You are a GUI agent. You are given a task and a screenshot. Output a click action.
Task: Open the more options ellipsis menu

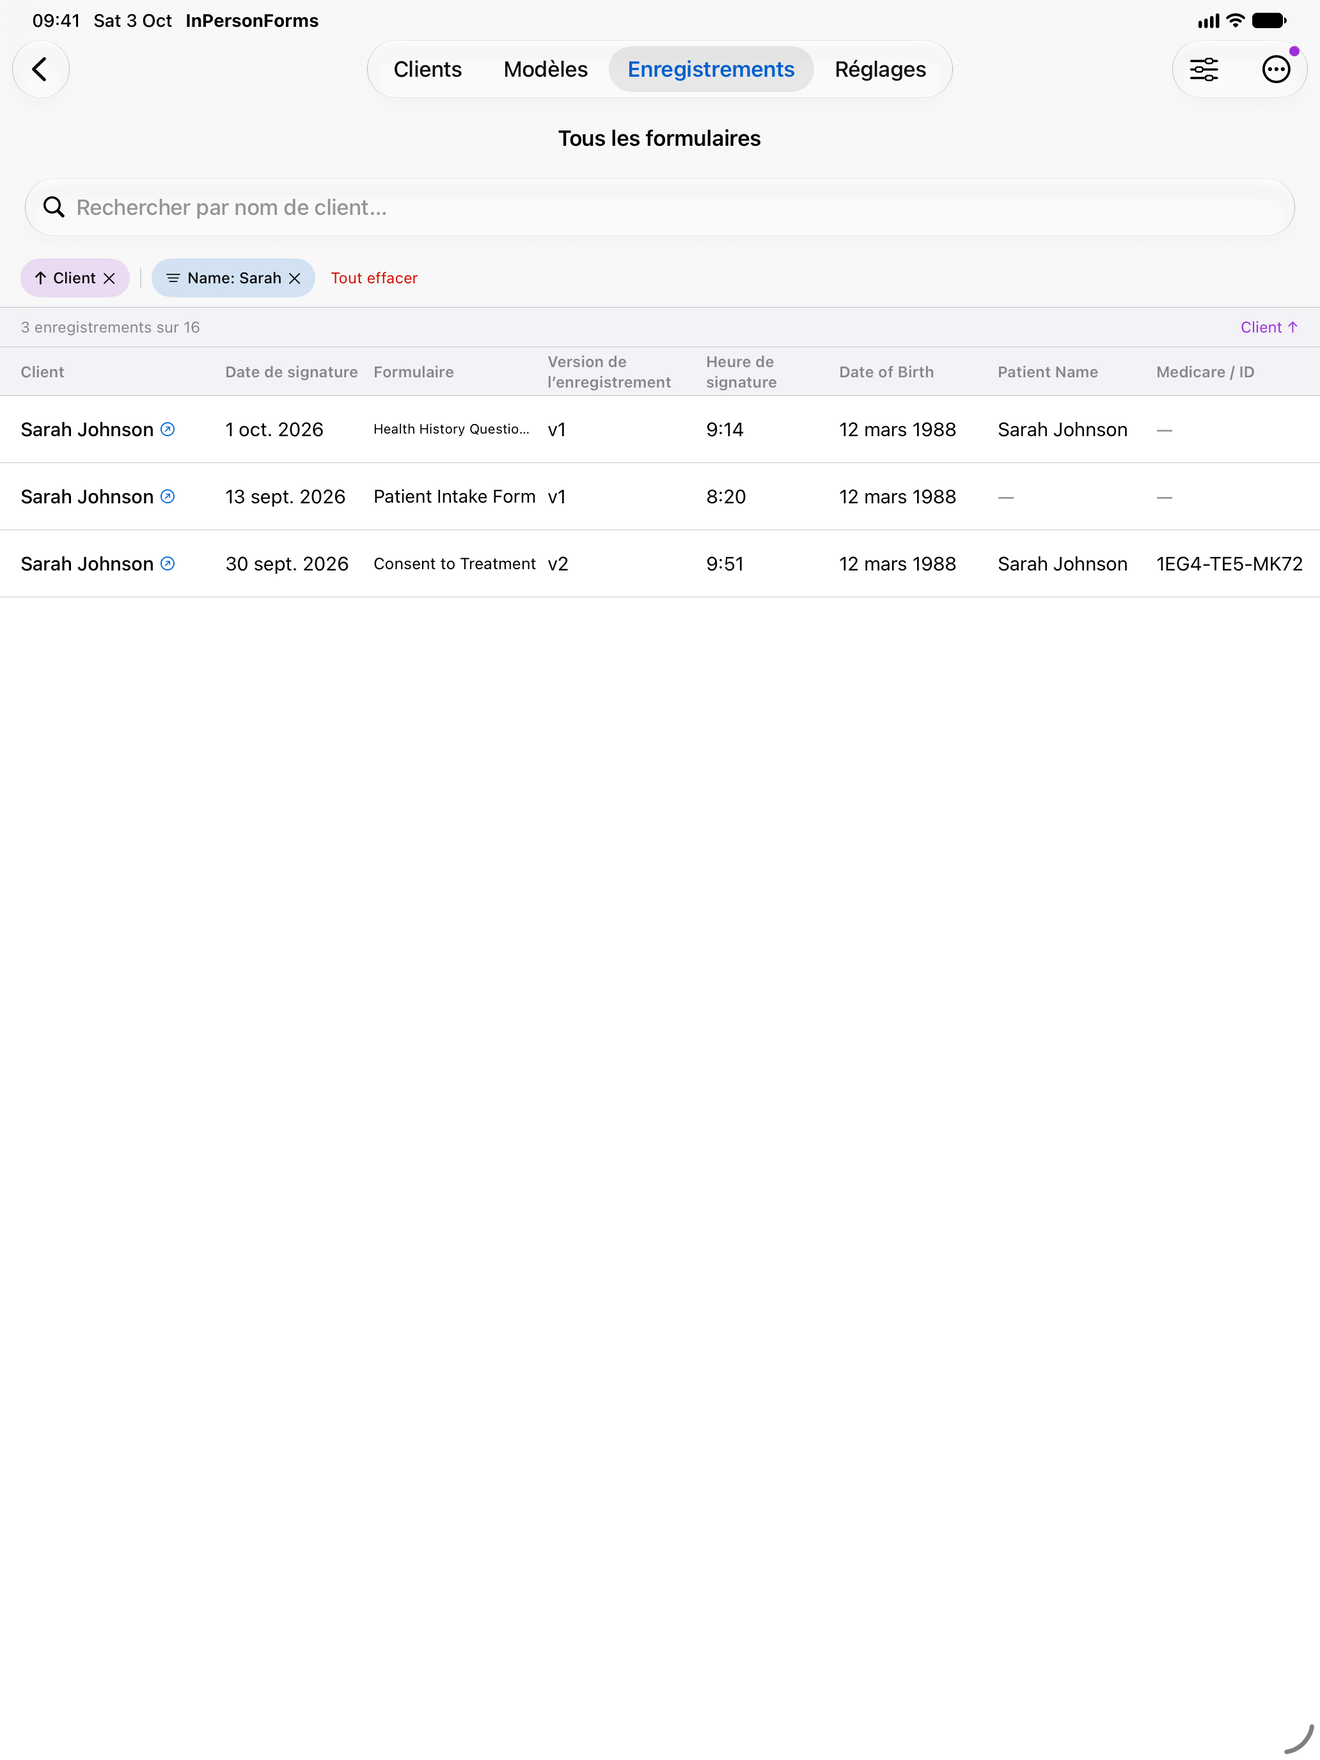point(1276,69)
